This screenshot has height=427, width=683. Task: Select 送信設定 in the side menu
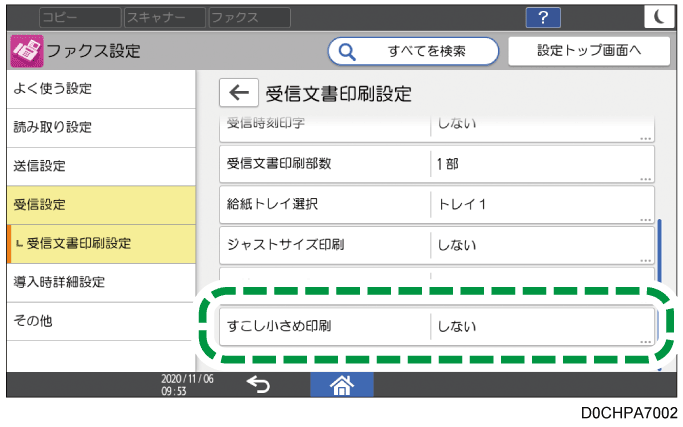101,166
